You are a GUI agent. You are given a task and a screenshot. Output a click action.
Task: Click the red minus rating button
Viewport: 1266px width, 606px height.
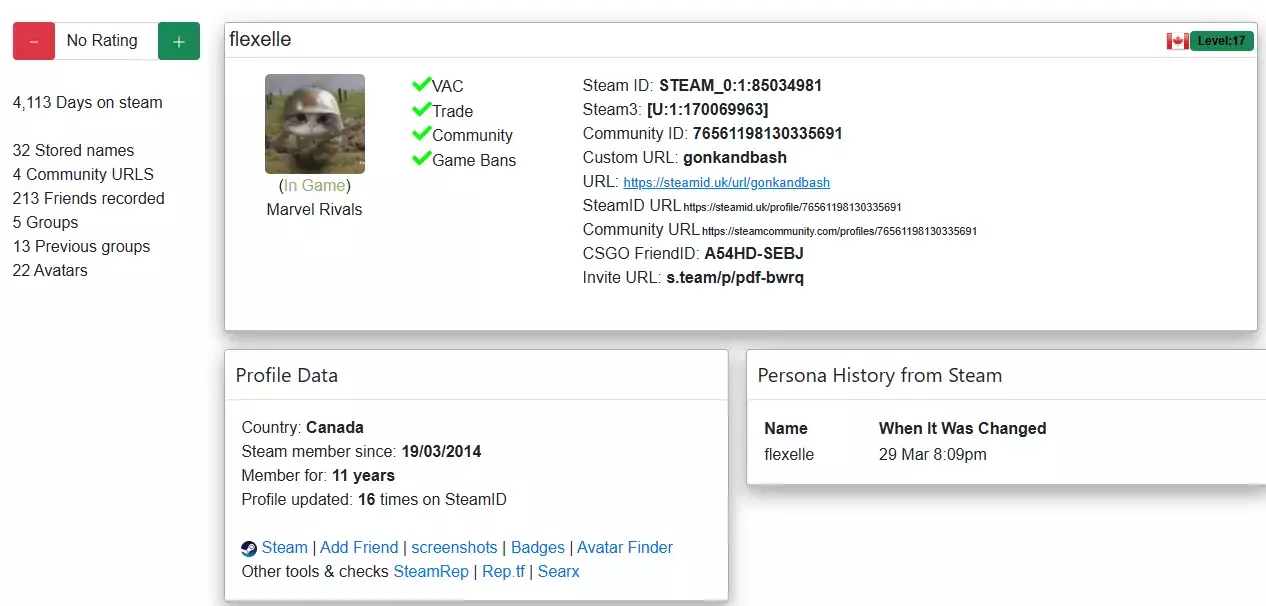click(33, 41)
